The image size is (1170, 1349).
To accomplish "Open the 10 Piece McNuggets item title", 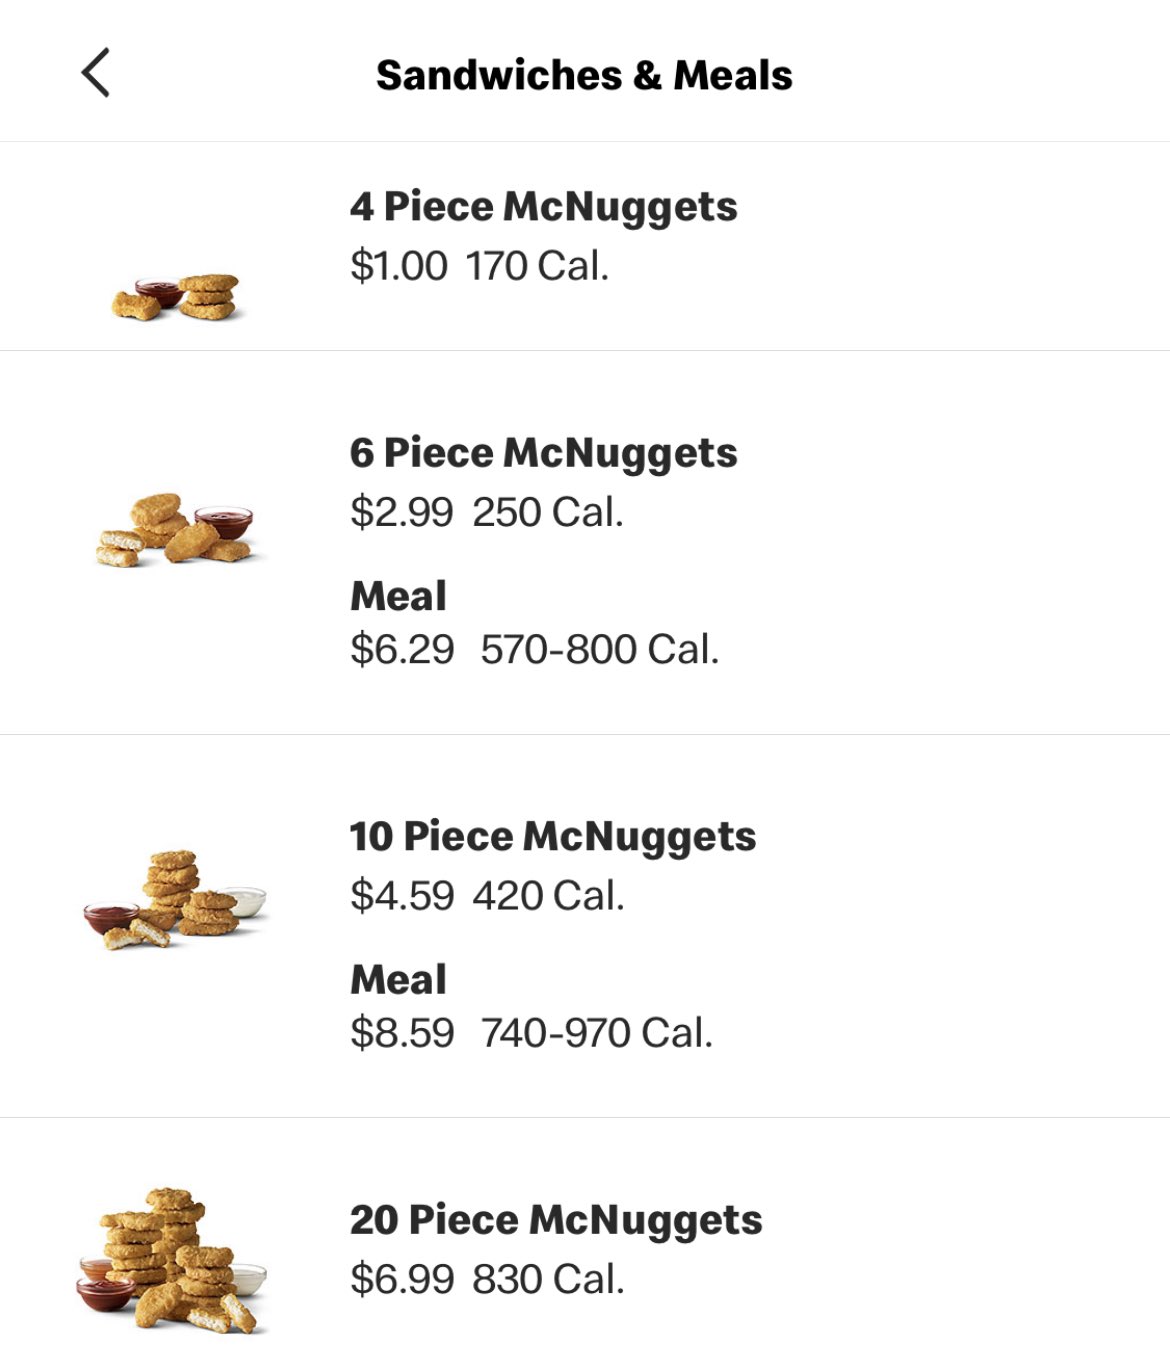I will (552, 837).
